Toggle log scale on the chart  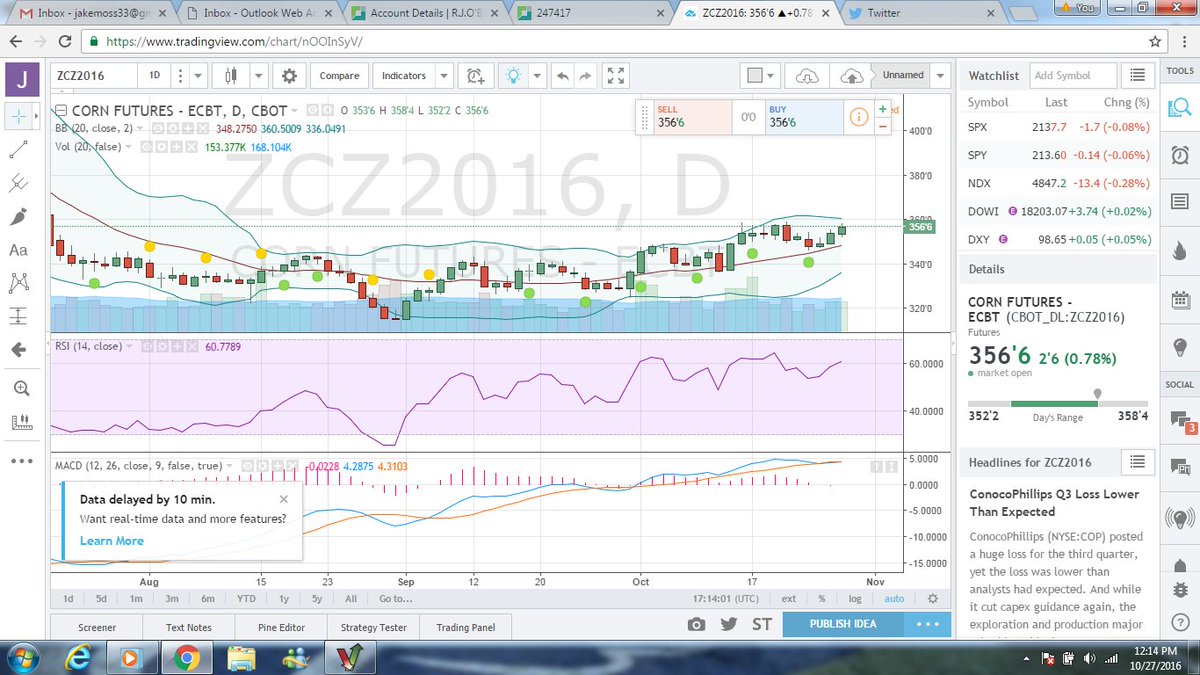click(x=855, y=599)
